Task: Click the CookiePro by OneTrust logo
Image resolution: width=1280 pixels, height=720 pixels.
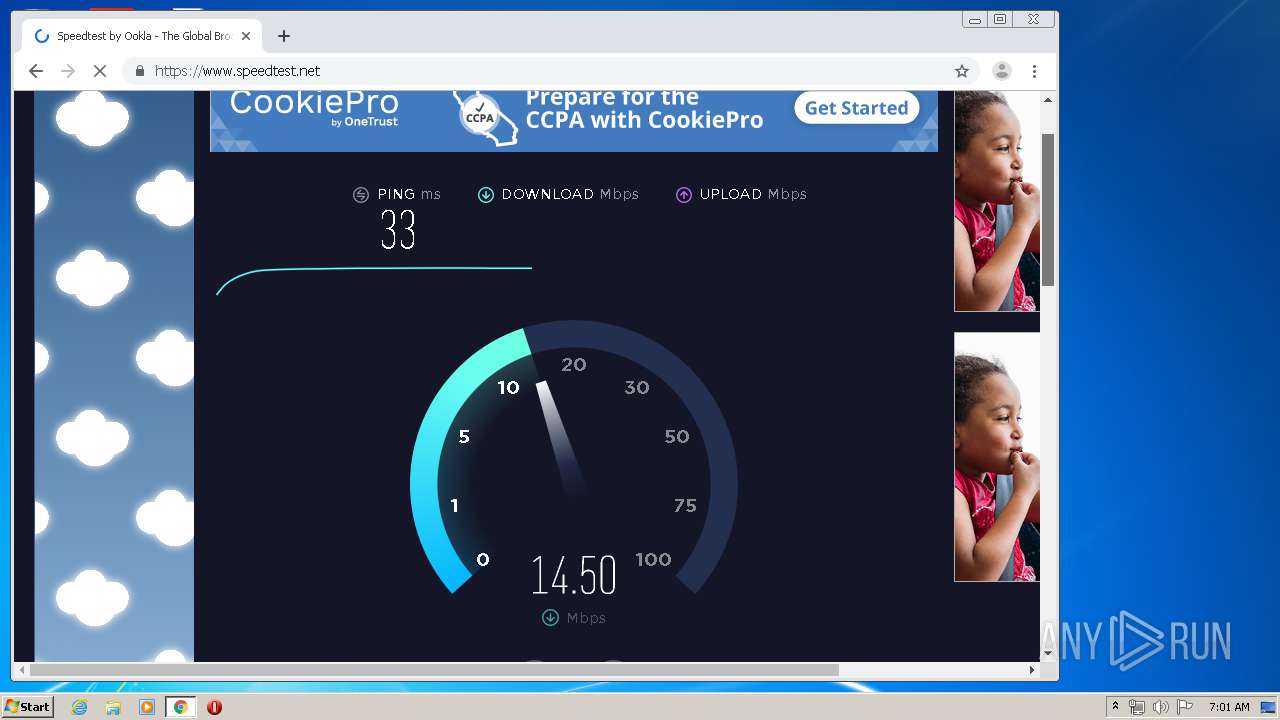Action: [314, 108]
